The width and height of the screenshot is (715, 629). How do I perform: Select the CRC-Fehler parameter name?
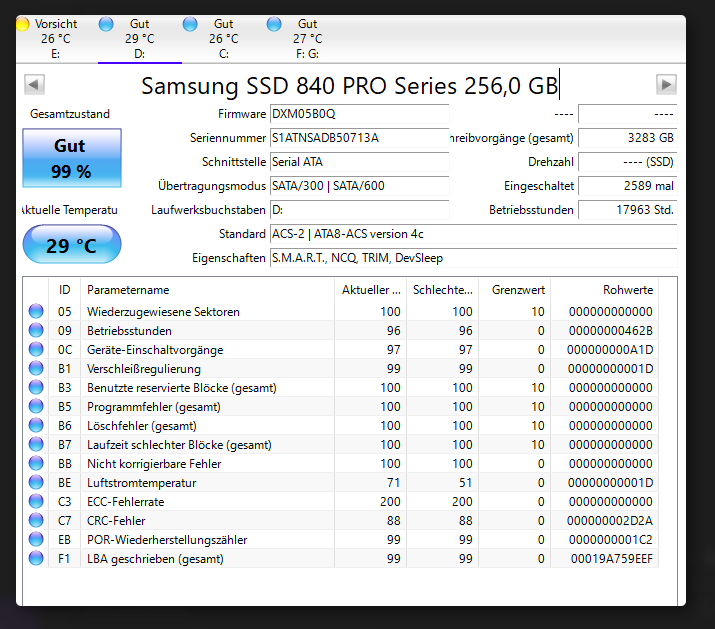coord(116,521)
